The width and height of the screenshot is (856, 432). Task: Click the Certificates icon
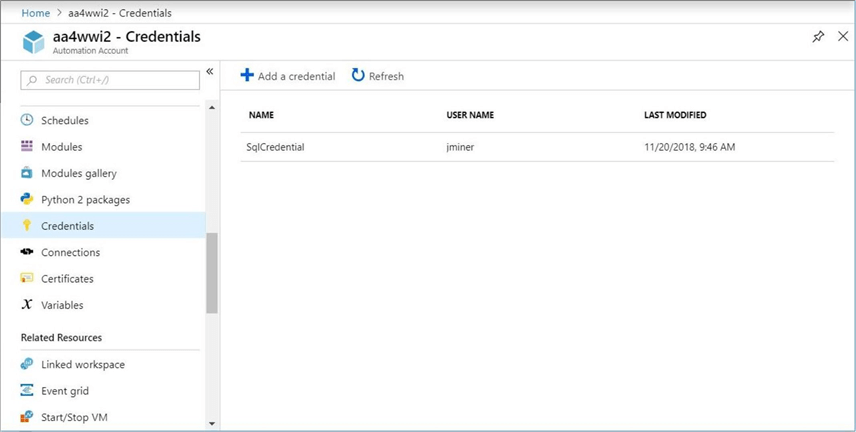[27, 278]
